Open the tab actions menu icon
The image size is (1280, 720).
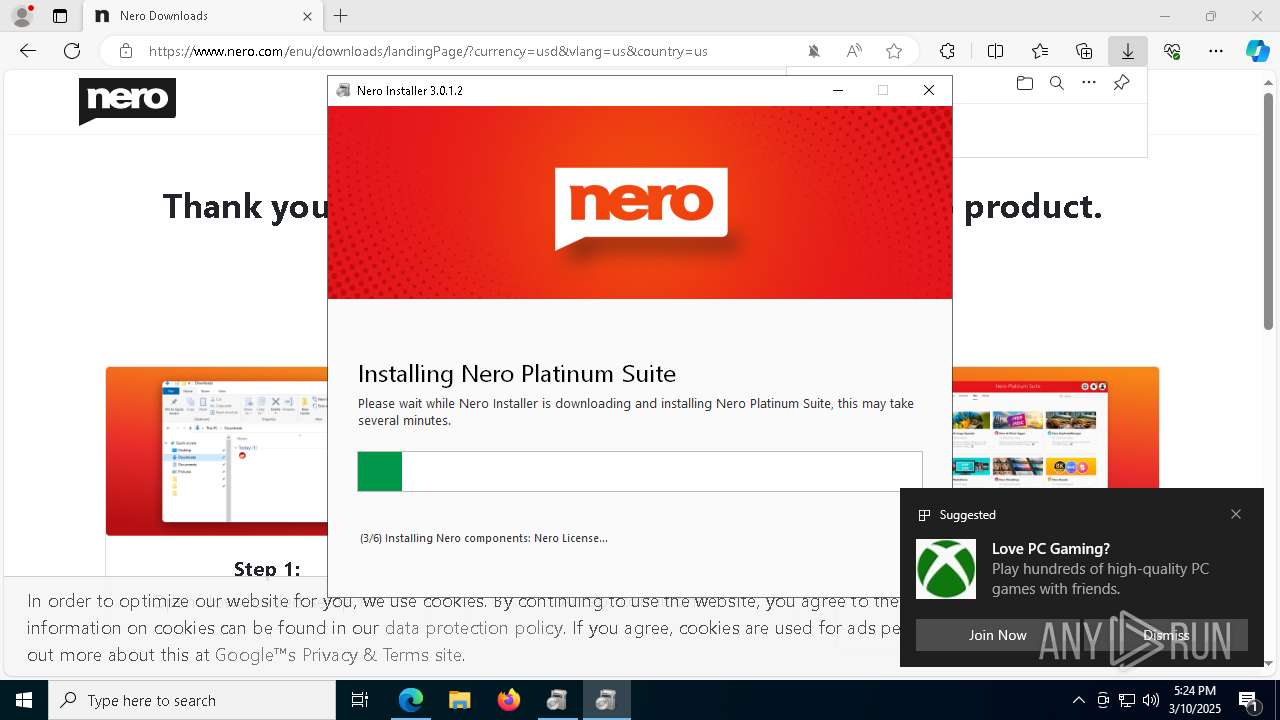click(60, 16)
